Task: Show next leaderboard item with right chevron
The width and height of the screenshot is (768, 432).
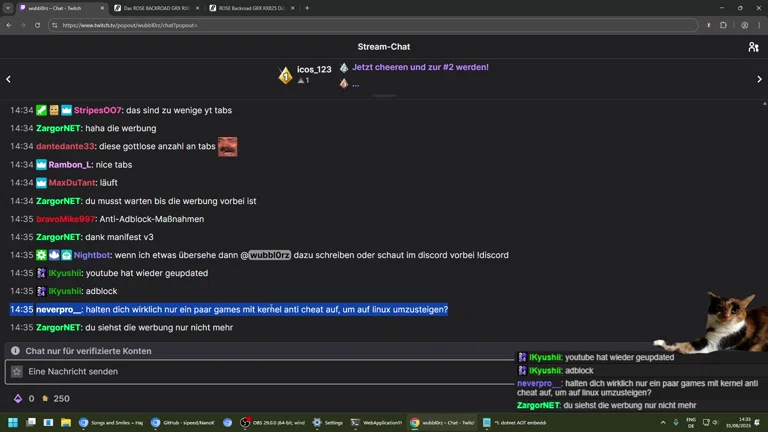Action: point(759,79)
